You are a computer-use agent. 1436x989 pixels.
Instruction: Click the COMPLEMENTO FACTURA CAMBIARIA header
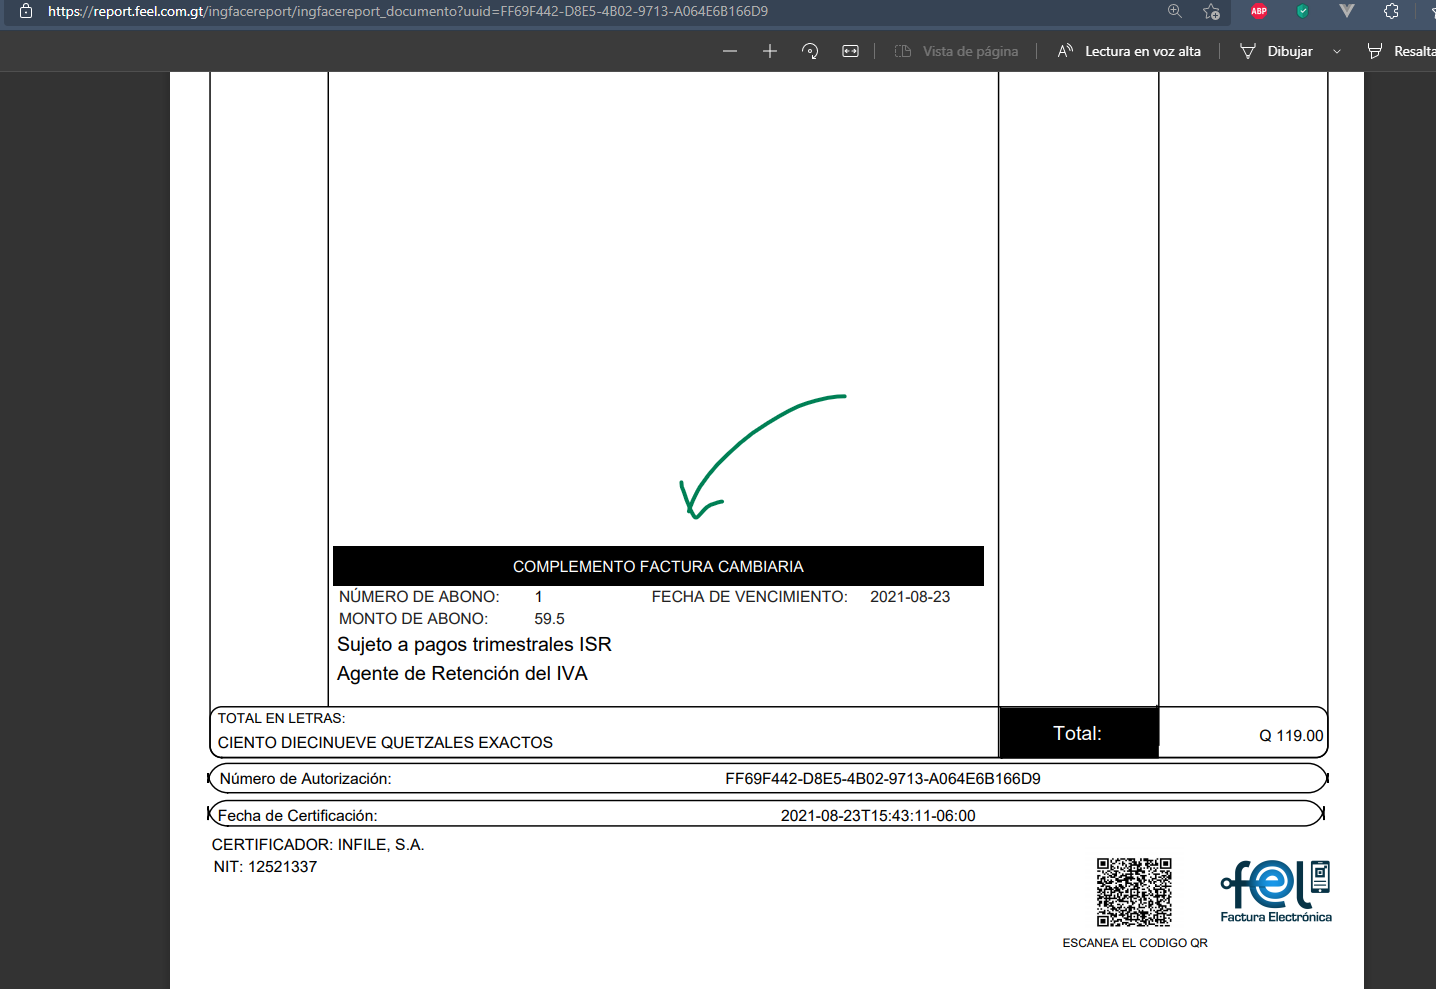pos(658,566)
